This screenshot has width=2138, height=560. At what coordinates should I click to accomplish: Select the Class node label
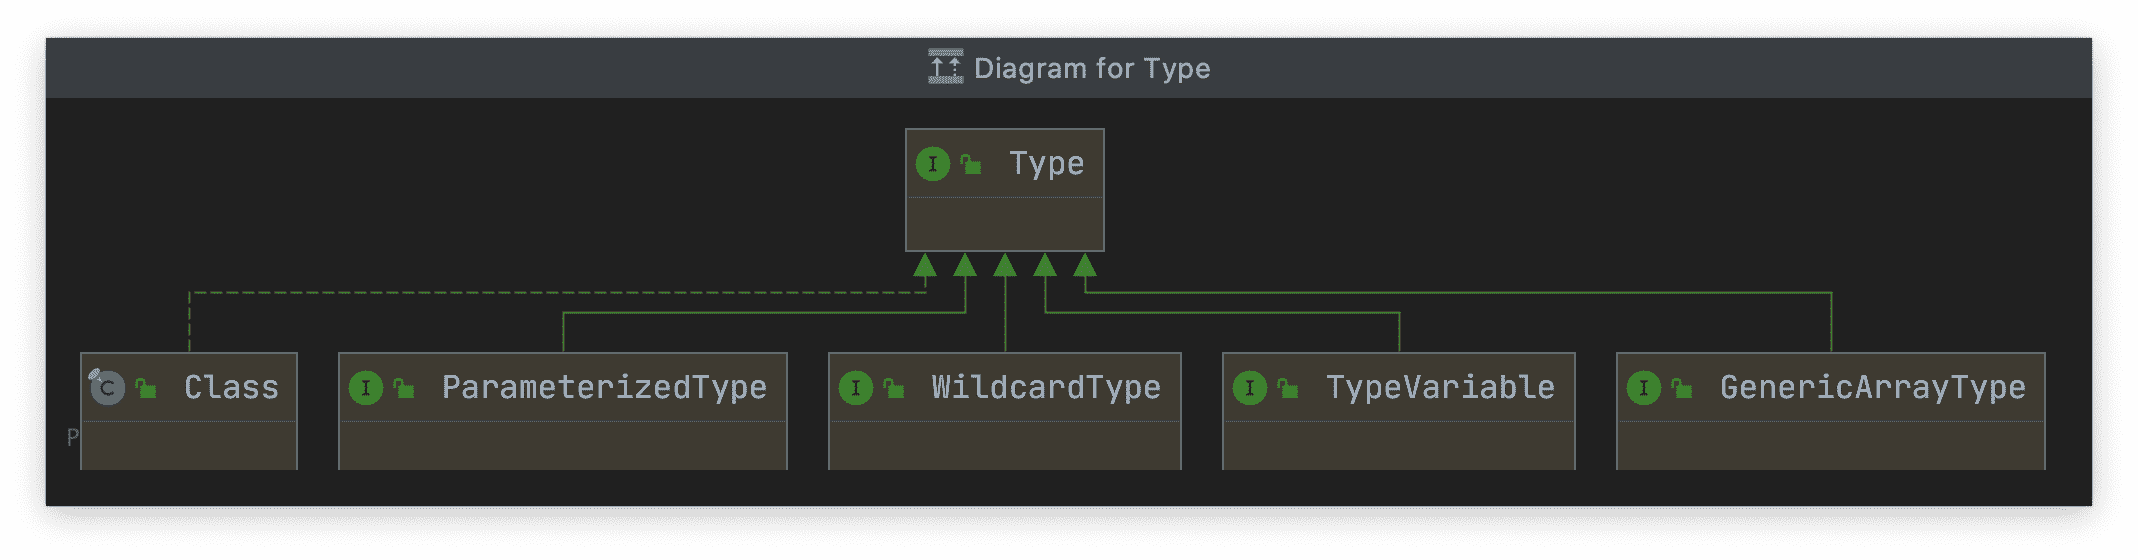tap(231, 388)
